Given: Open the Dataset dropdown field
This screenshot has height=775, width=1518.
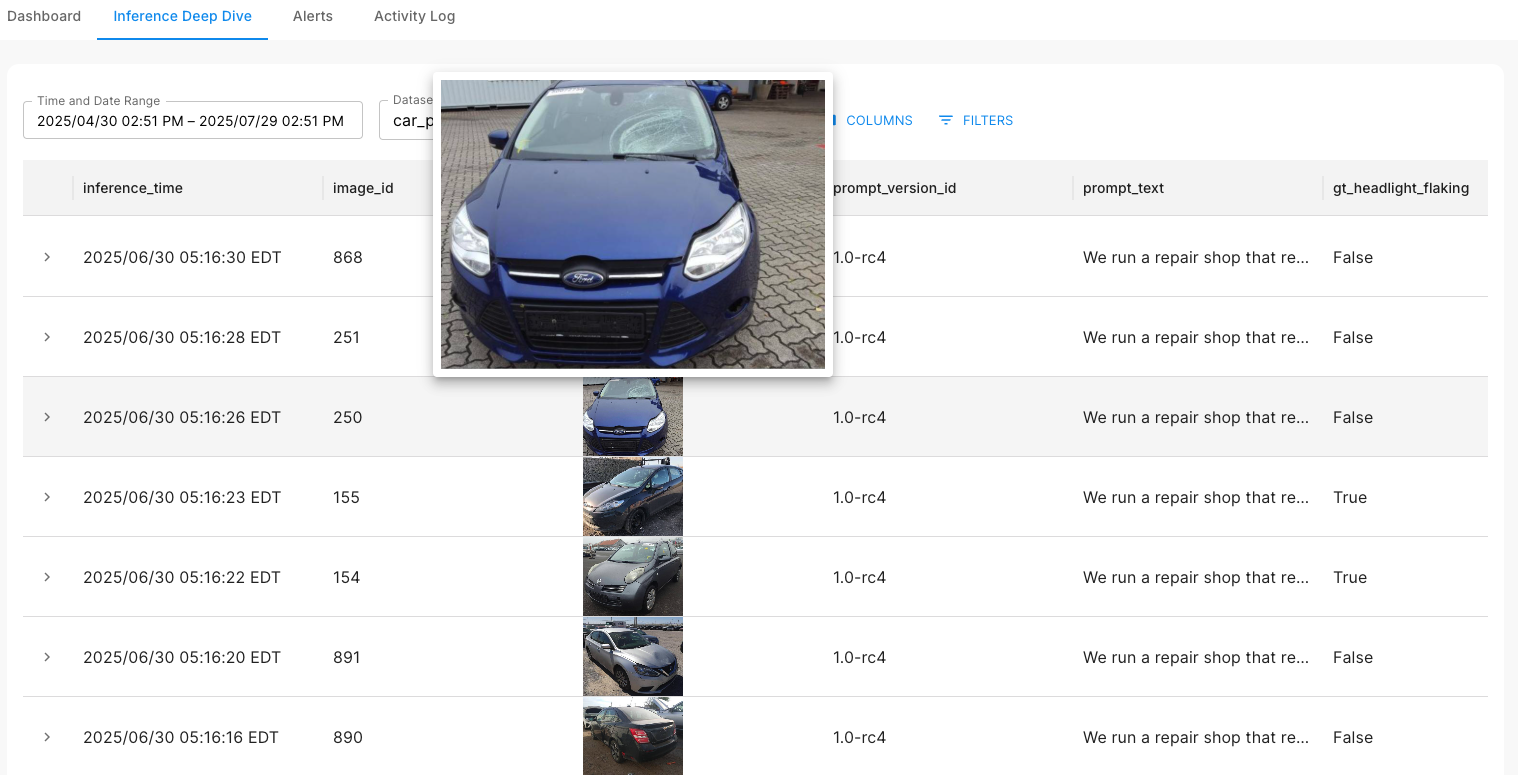Looking at the screenshot, I should pos(407,120).
